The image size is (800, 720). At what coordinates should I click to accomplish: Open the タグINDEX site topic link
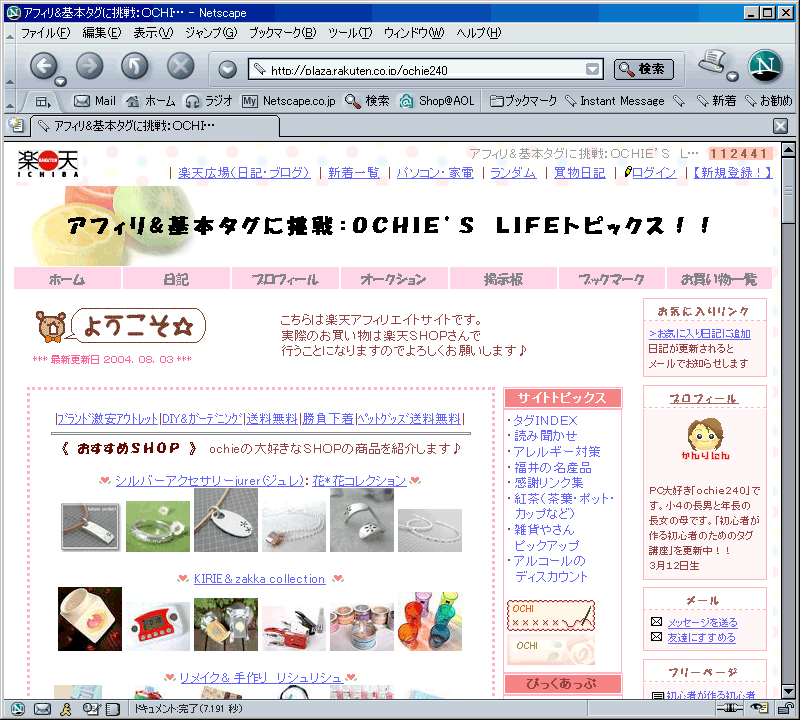coord(545,420)
